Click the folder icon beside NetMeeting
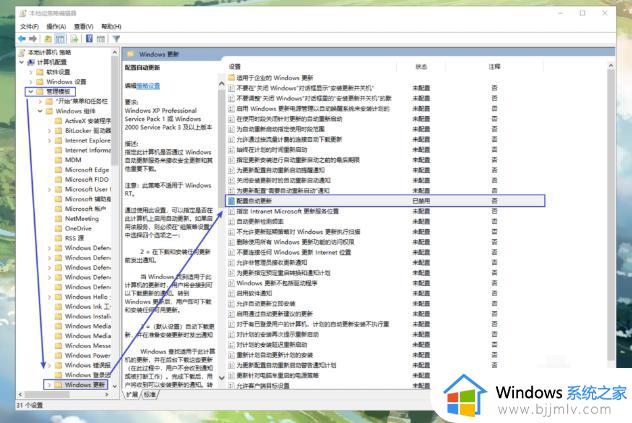632x423 pixels. point(58,219)
